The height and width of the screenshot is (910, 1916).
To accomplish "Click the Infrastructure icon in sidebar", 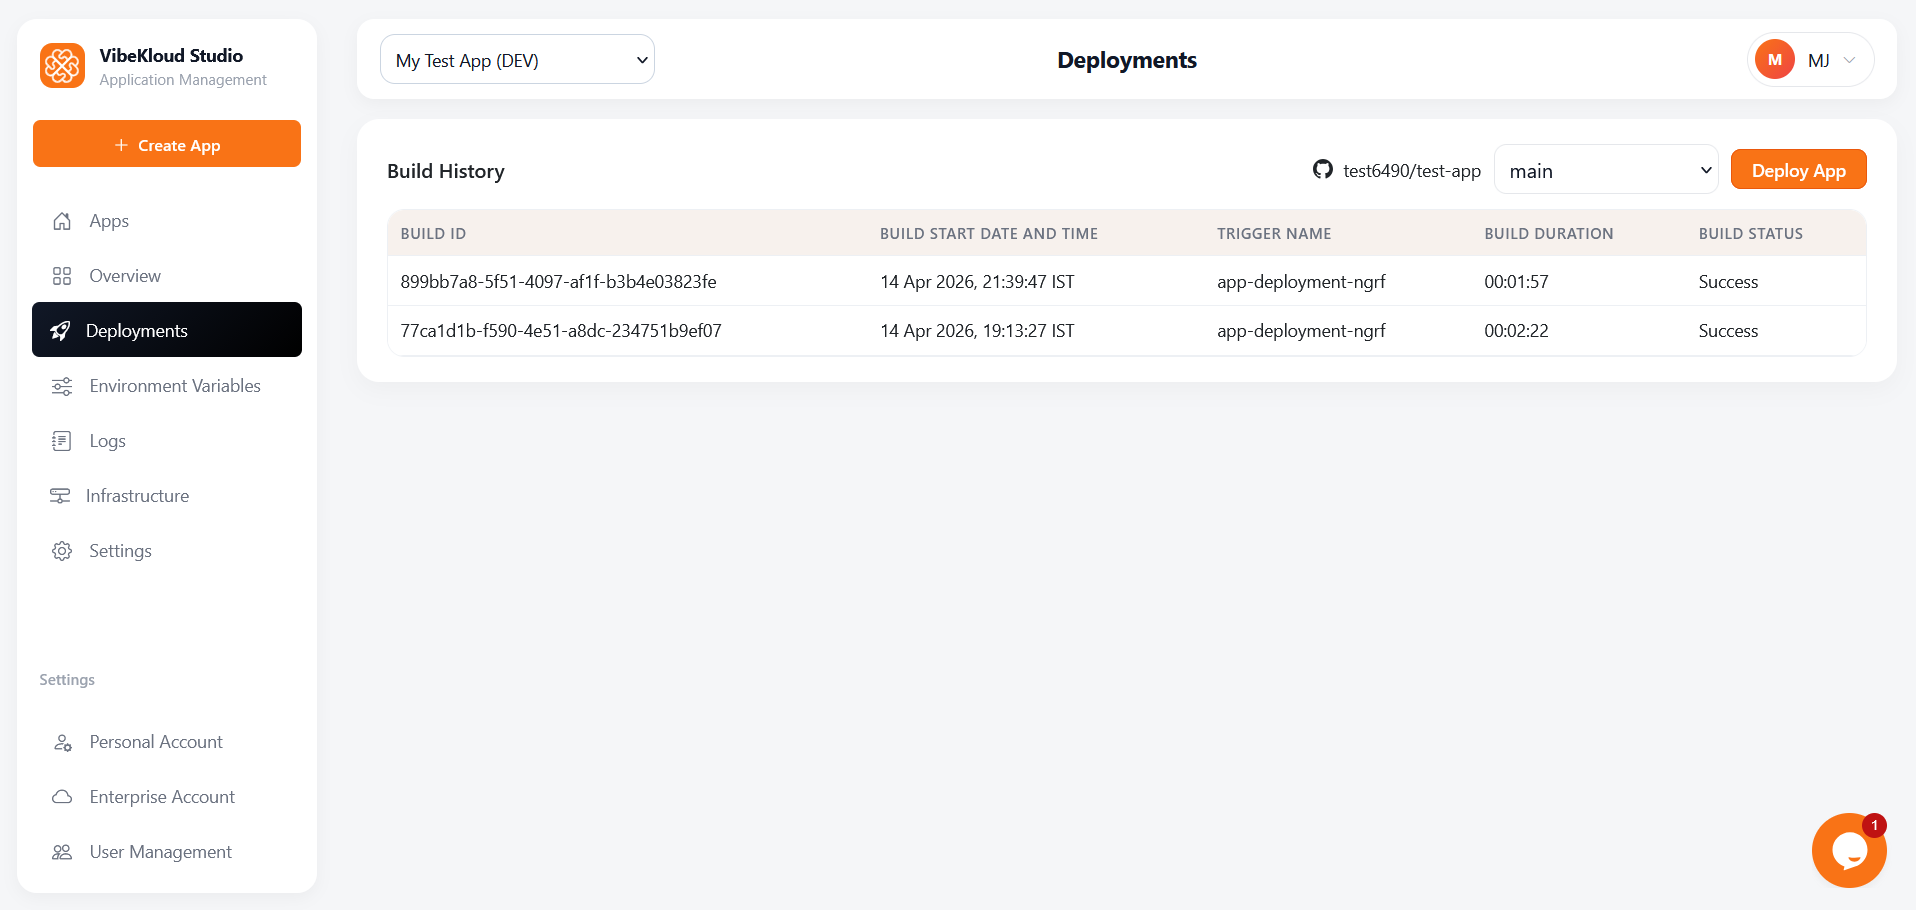I will (x=60, y=496).
